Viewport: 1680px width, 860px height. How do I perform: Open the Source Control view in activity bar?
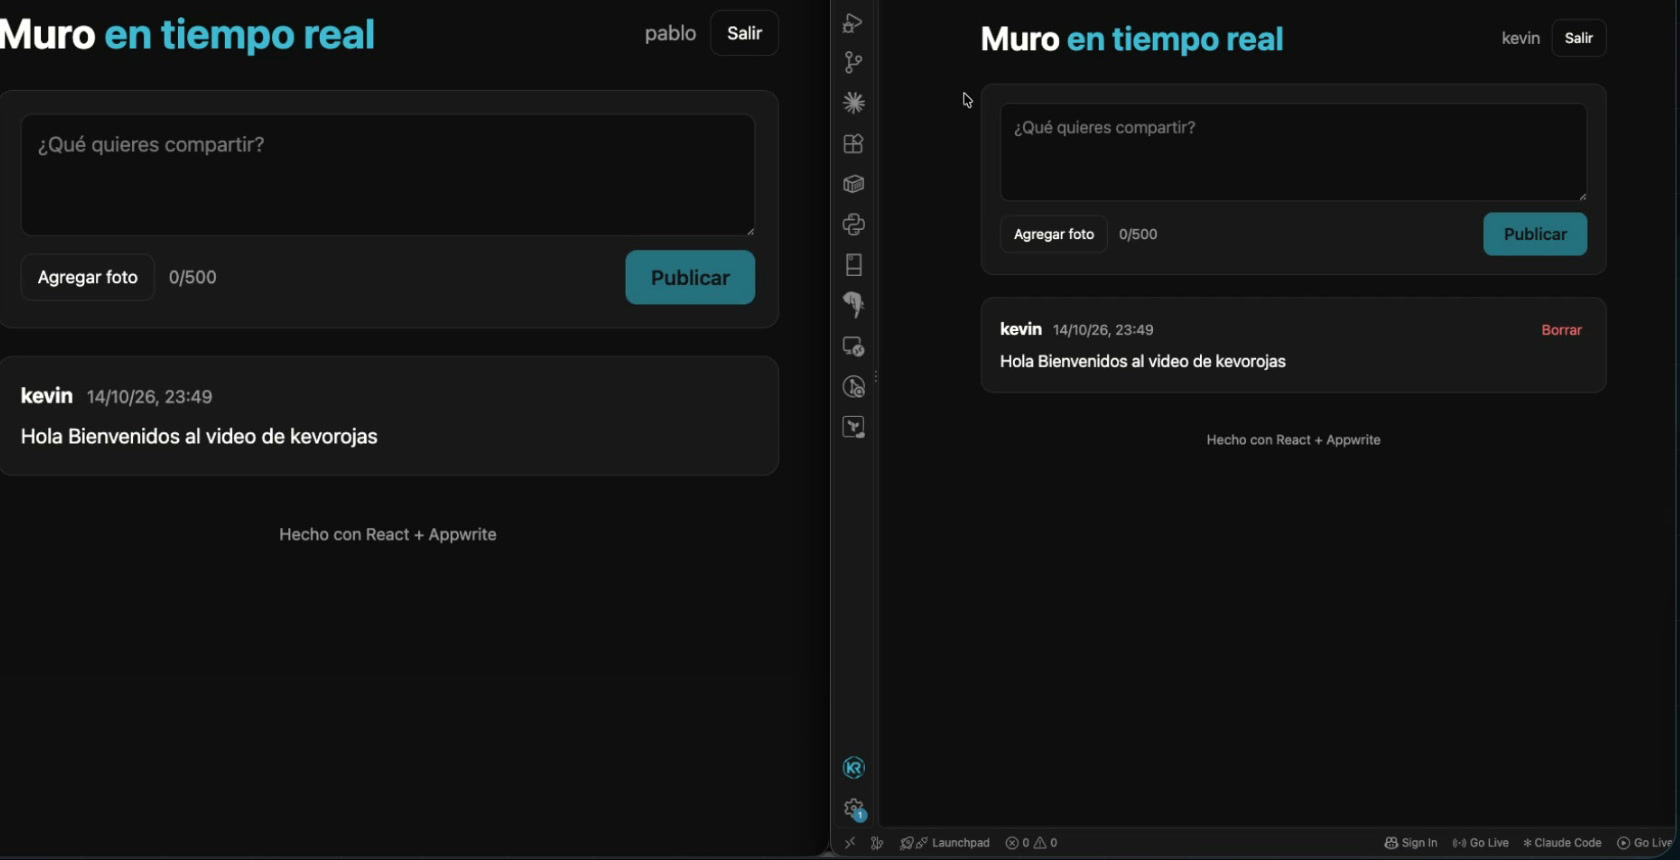click(853, 62)
